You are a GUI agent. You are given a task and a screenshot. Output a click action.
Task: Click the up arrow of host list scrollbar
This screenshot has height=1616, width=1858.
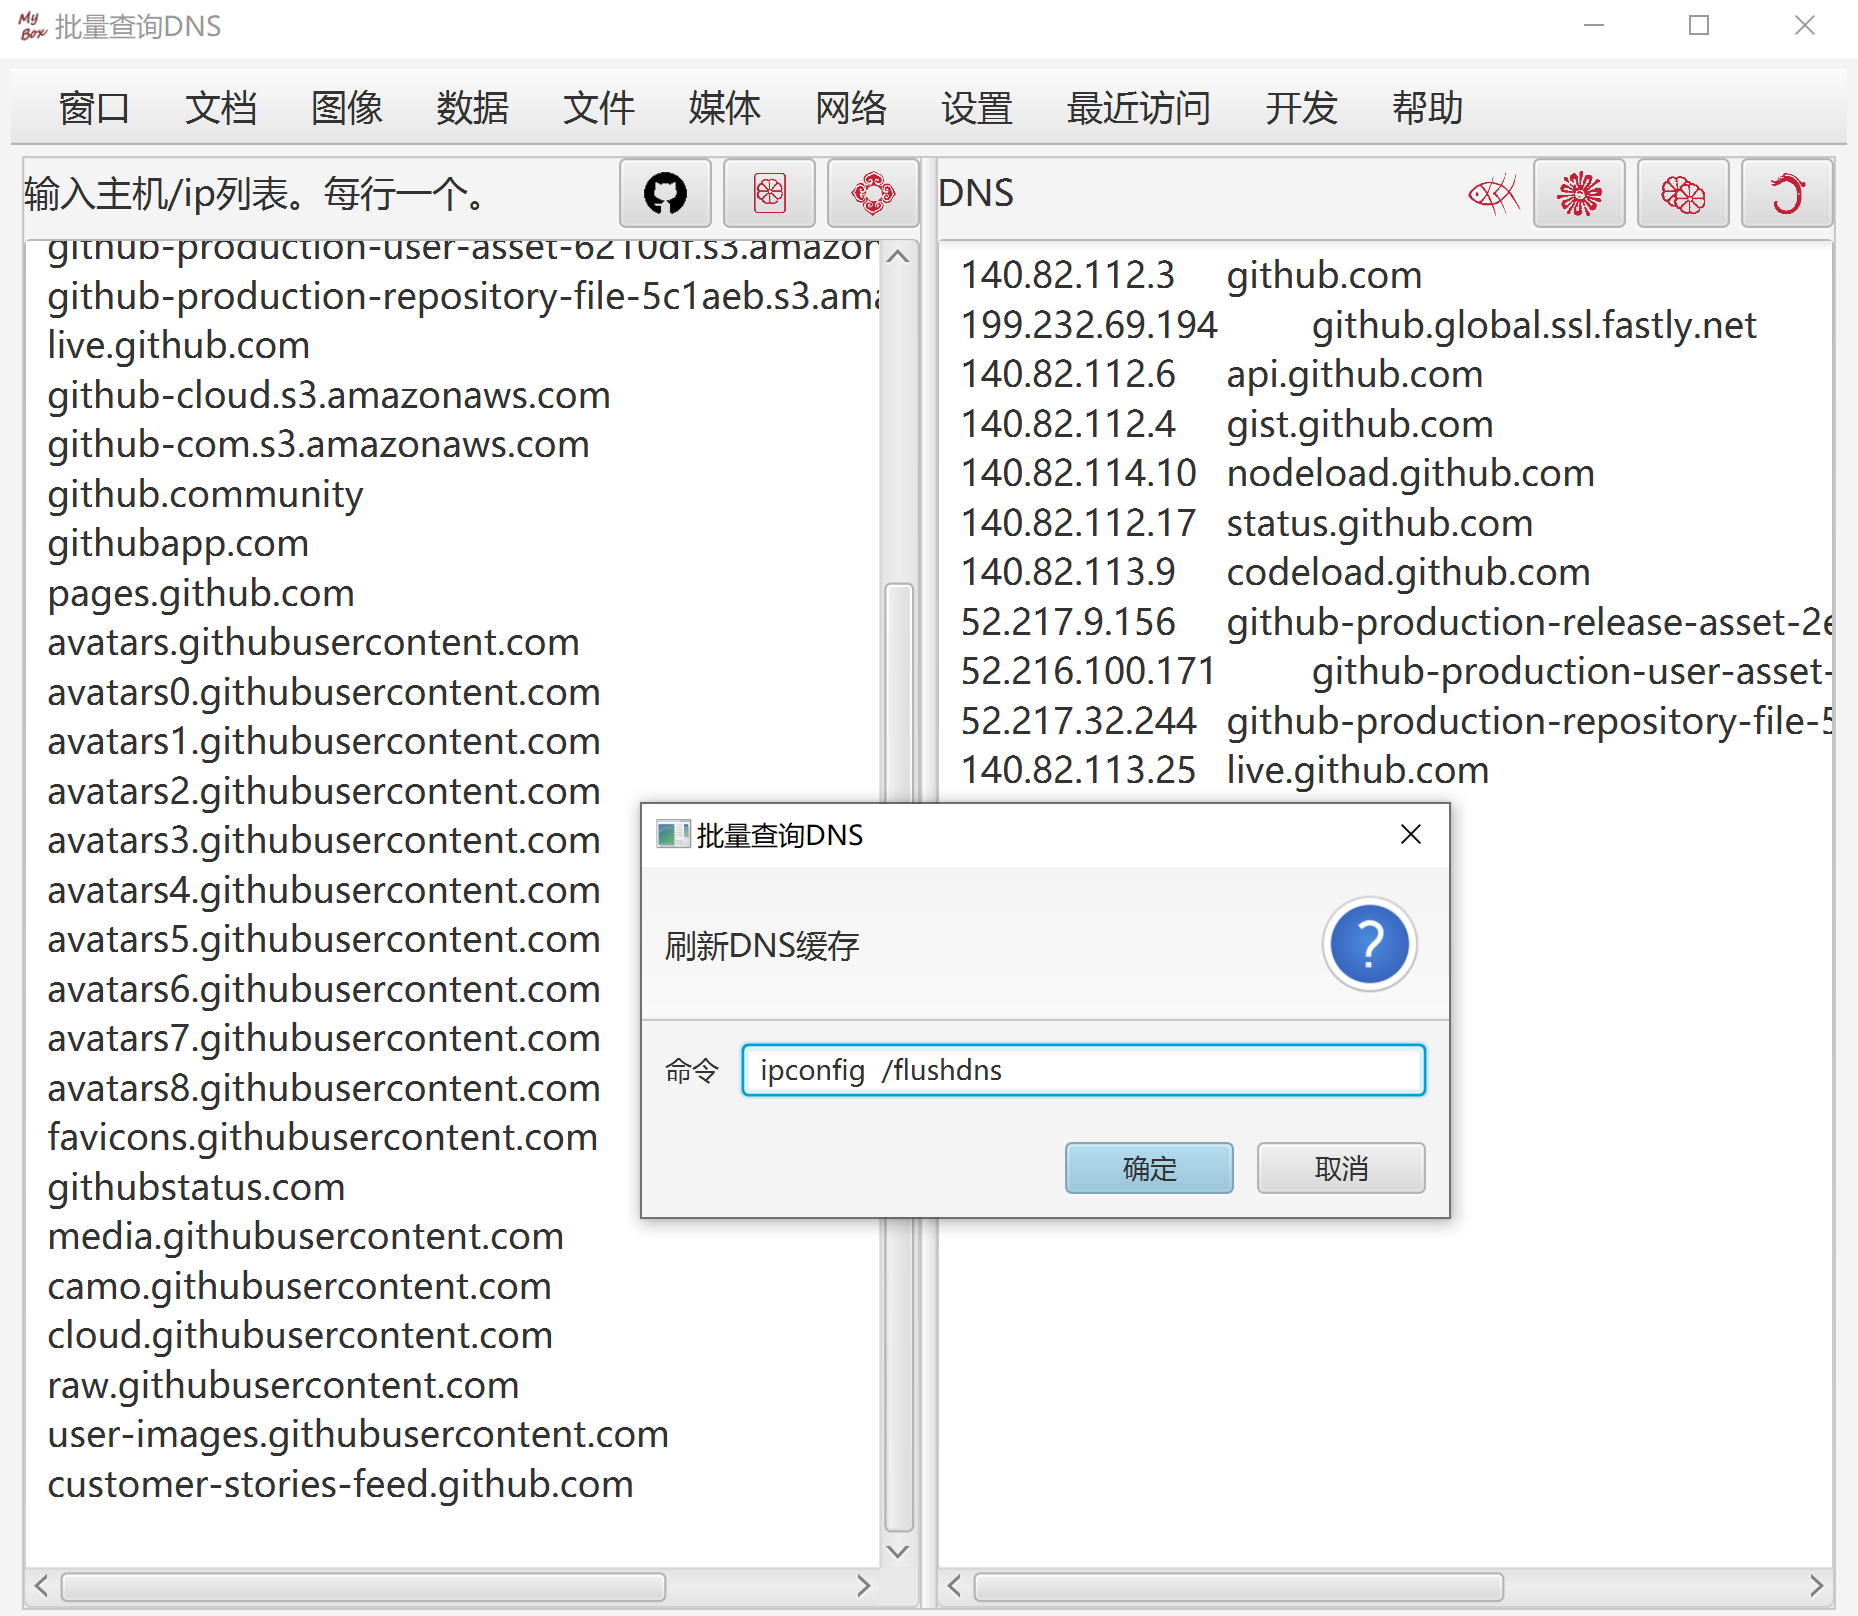point(899,256)
